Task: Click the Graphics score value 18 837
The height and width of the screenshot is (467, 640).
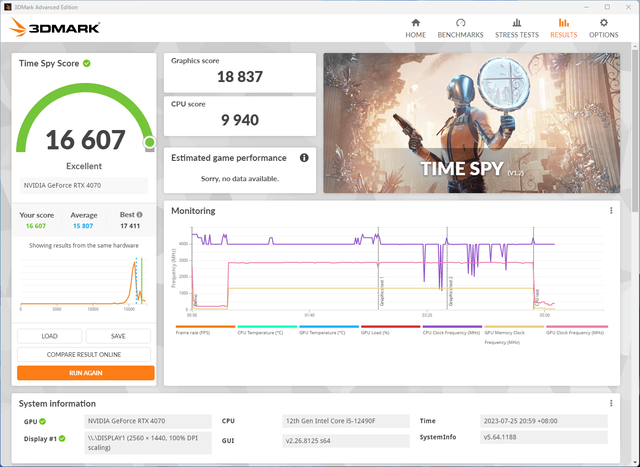Action: click(240, 77)
